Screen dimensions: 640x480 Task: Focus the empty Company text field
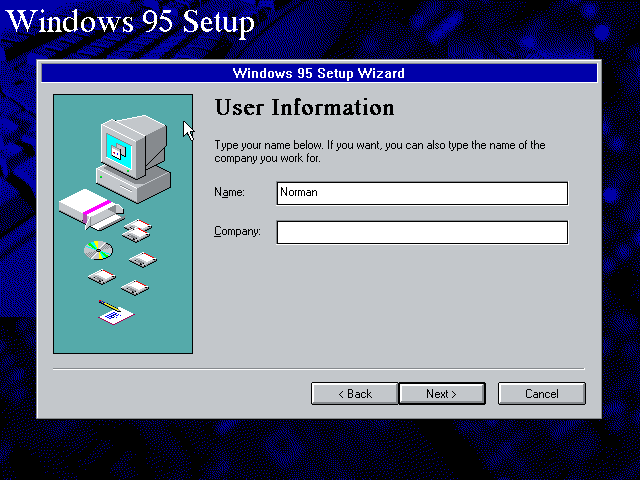422,233
